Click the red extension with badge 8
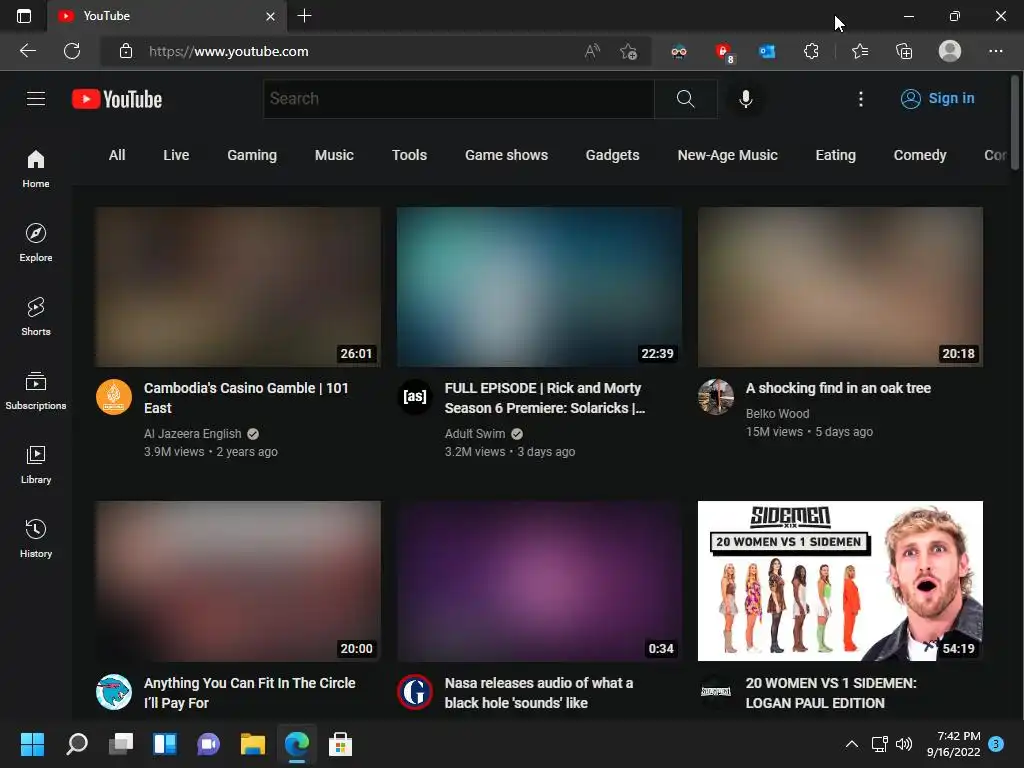 [x=724, y=52]
